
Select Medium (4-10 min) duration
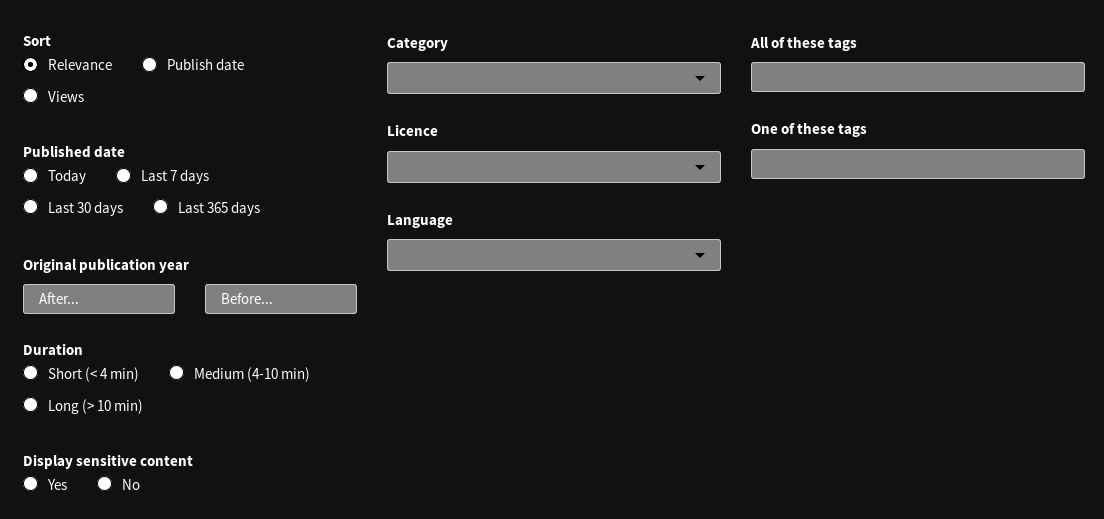click(x=177, y=373)
